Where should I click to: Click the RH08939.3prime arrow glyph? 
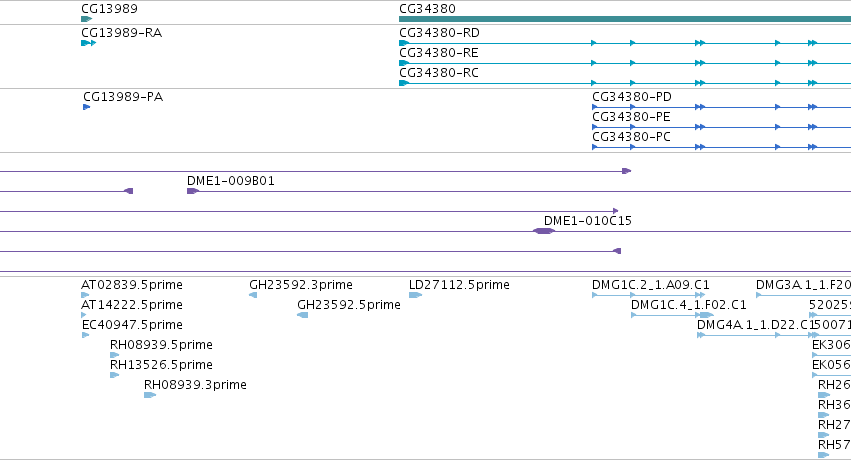click(x=150, y=395)
